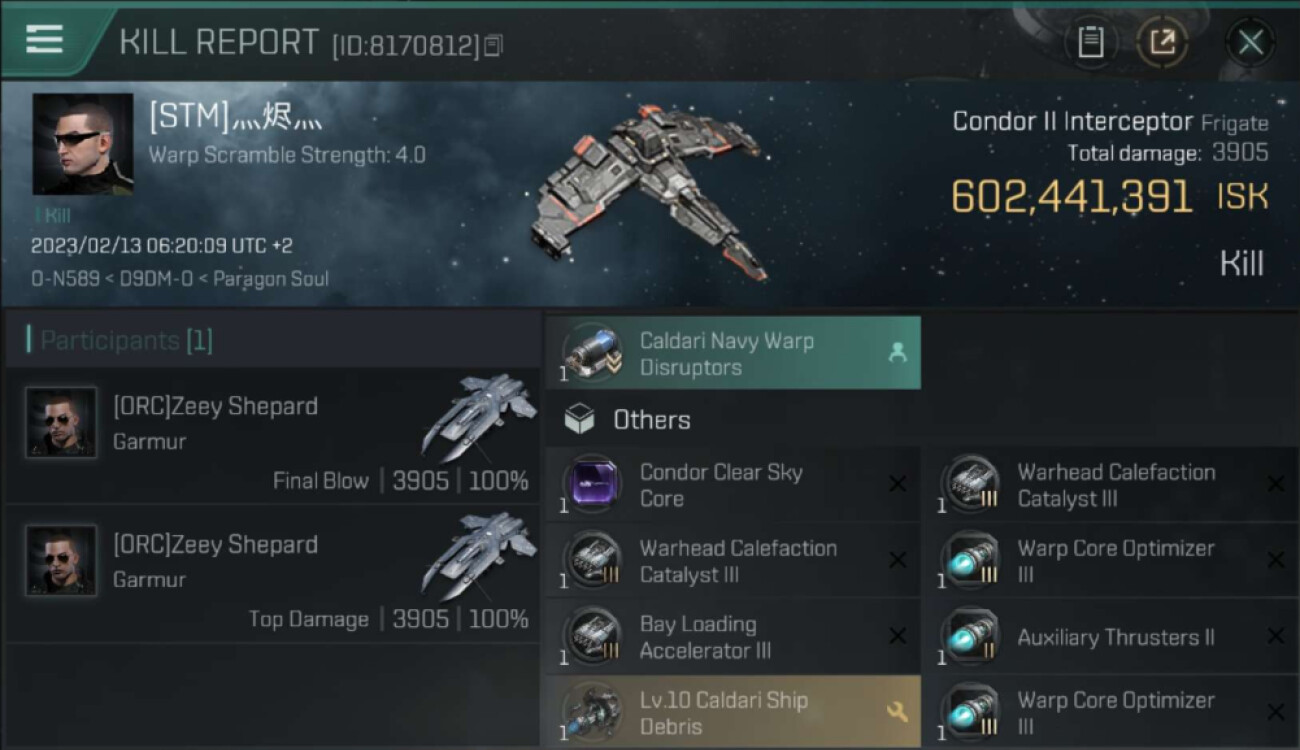Select Caldari Navy Warp Disruptors item
This screenshot has width=1300, height=750.
733,353
